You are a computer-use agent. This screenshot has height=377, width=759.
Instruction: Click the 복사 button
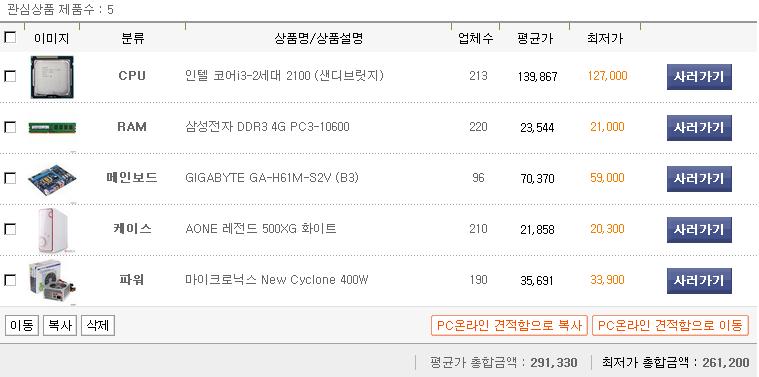point(60,325)
